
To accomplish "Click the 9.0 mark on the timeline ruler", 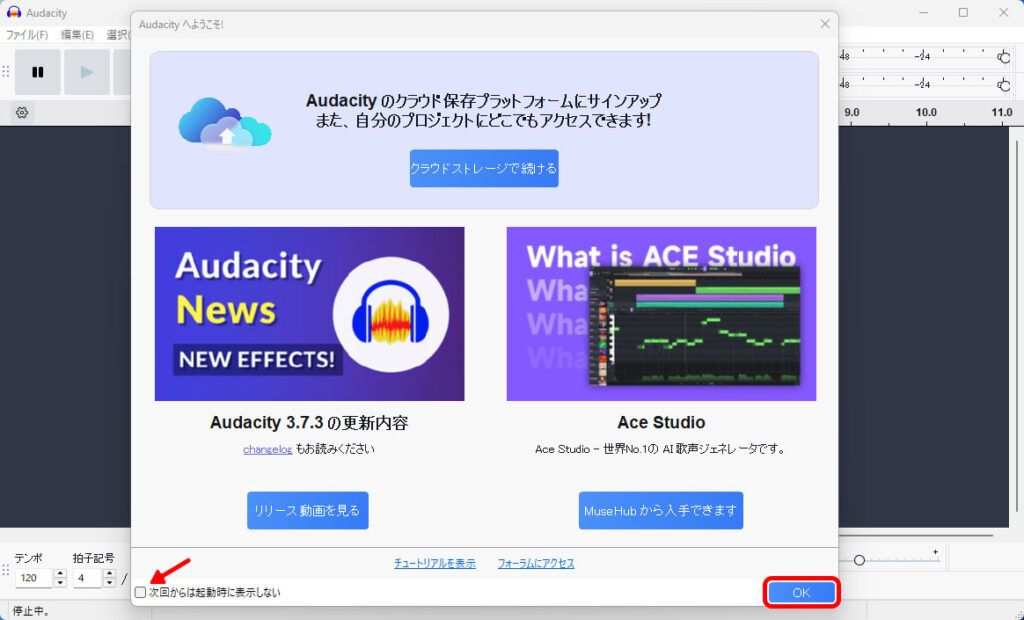I will pyautogui.click(x=852, y=112).
